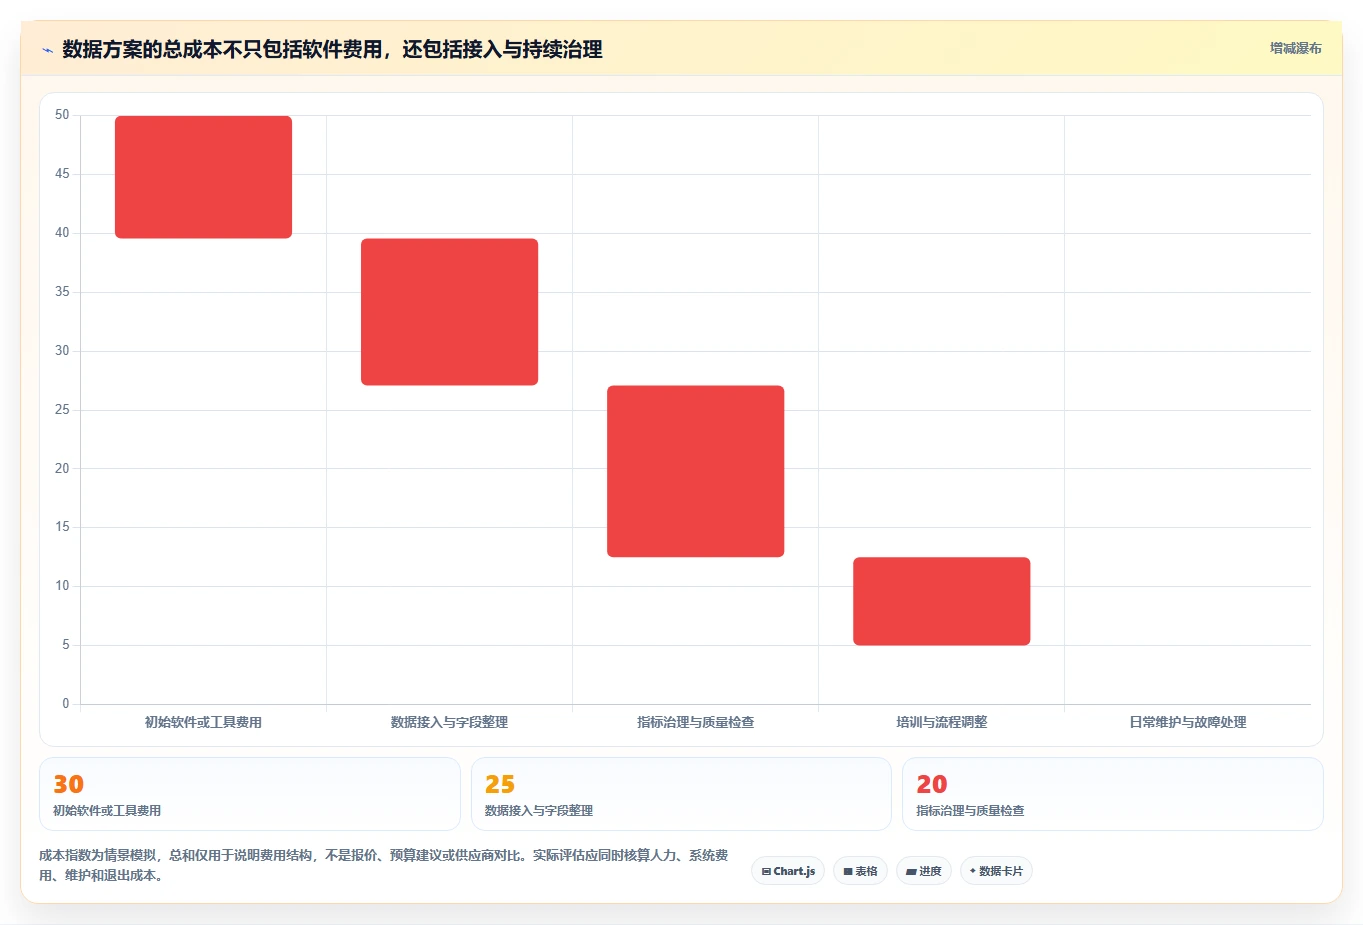Select the 指标治理与质量检查 waterfall bar
1363x925 pixels.
click(695, 471)
